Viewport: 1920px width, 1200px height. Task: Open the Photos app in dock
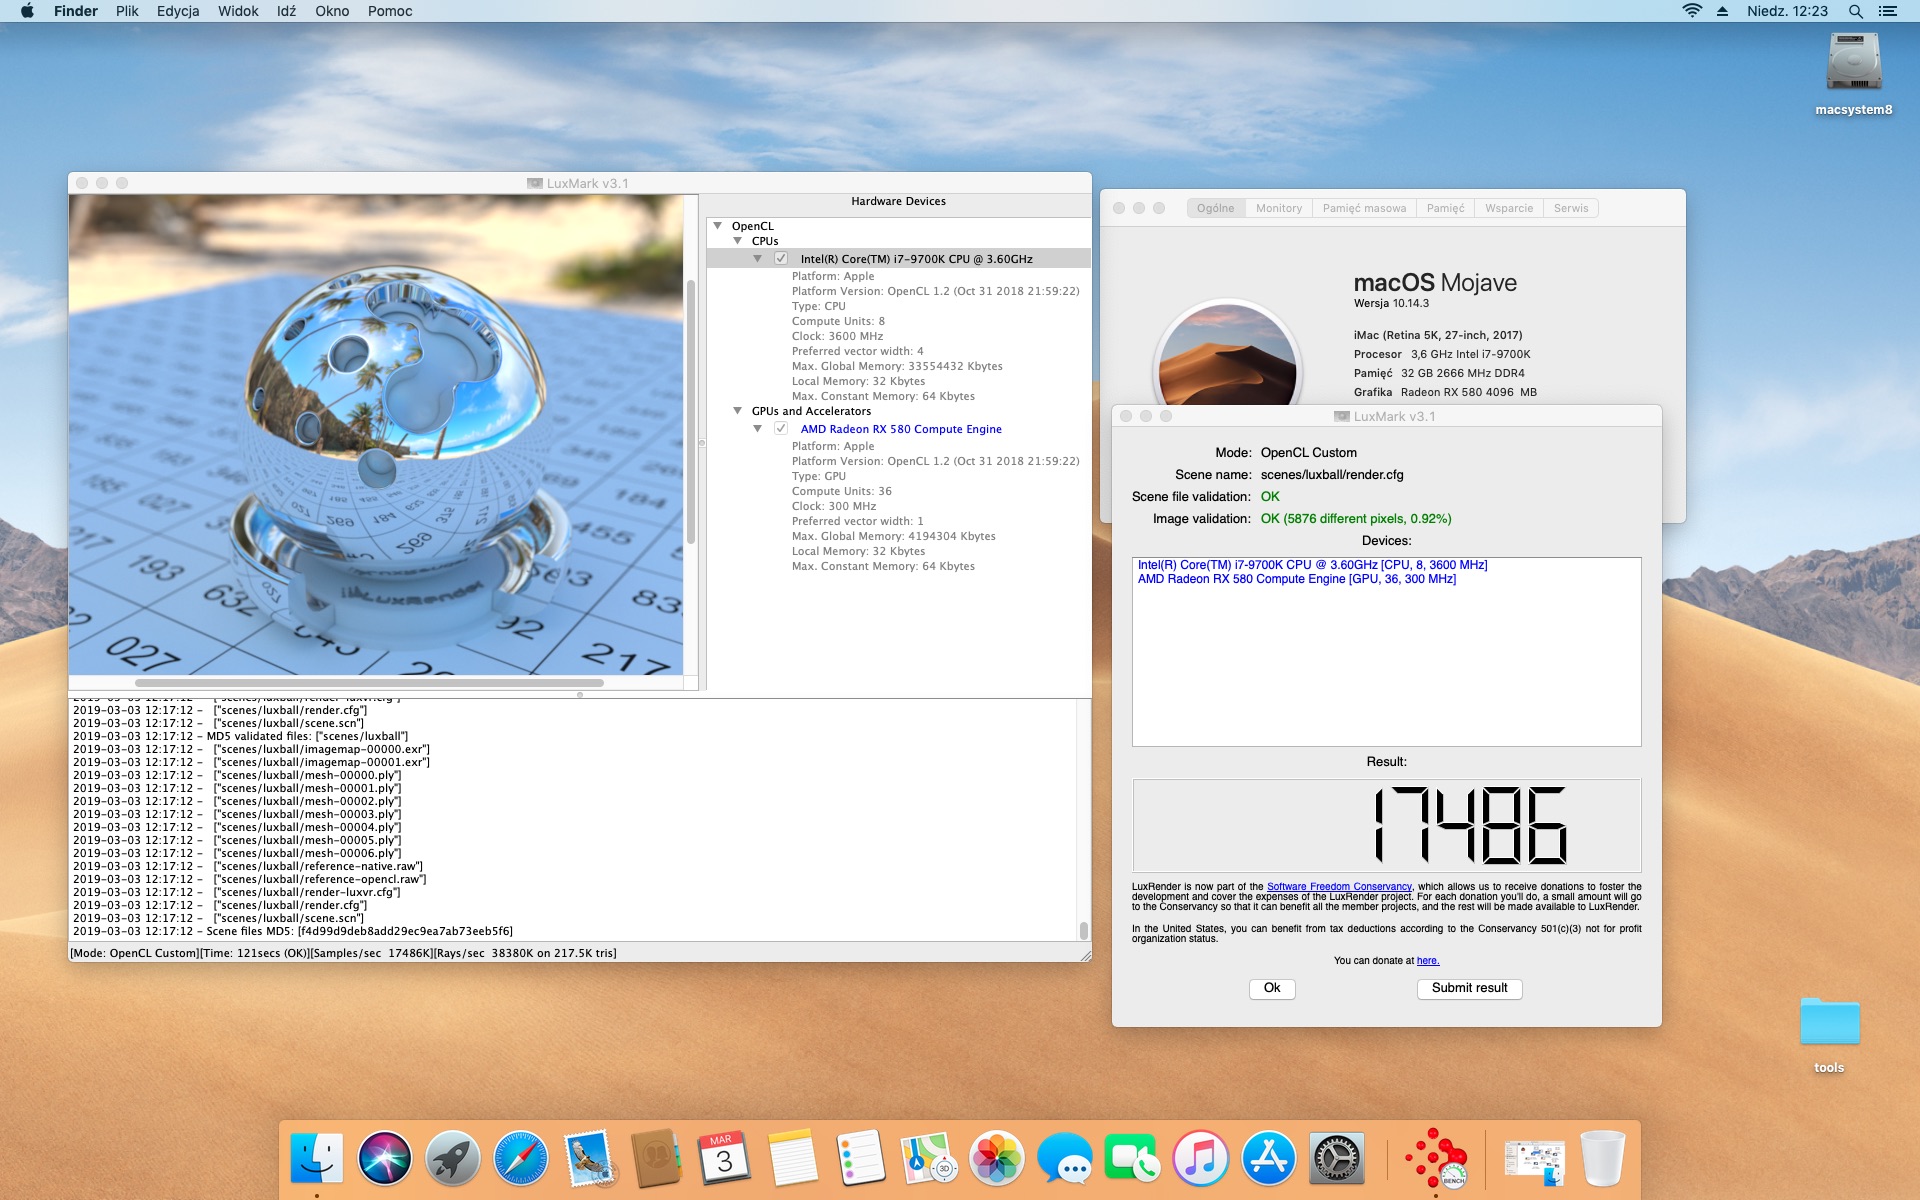997,1158
